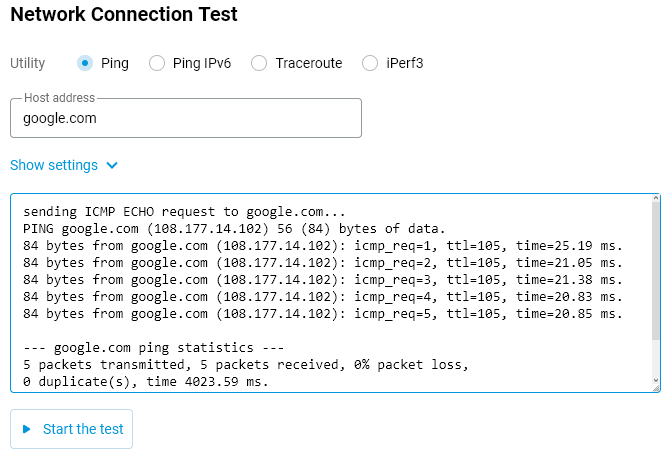The width and height of the screenshot is (671, 457).
Task: Select the Ping radio button
Action: (x=85, y=63)
